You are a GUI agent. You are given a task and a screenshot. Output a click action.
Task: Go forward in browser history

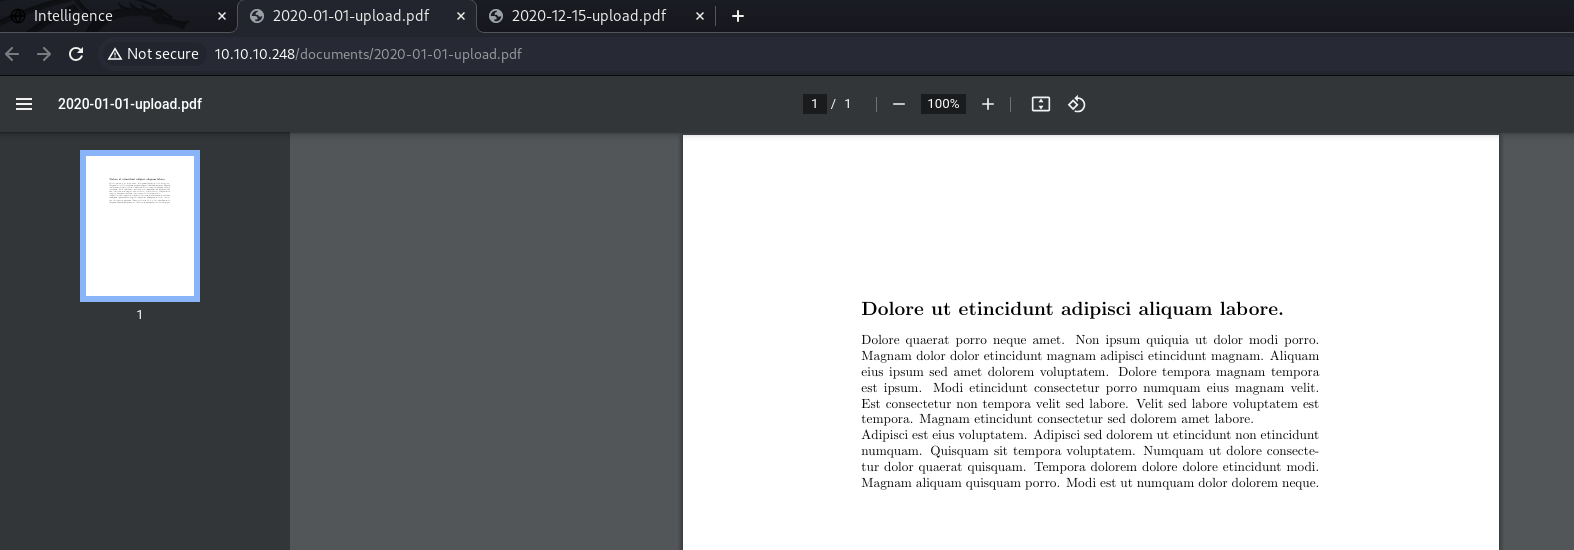(44, 54)
